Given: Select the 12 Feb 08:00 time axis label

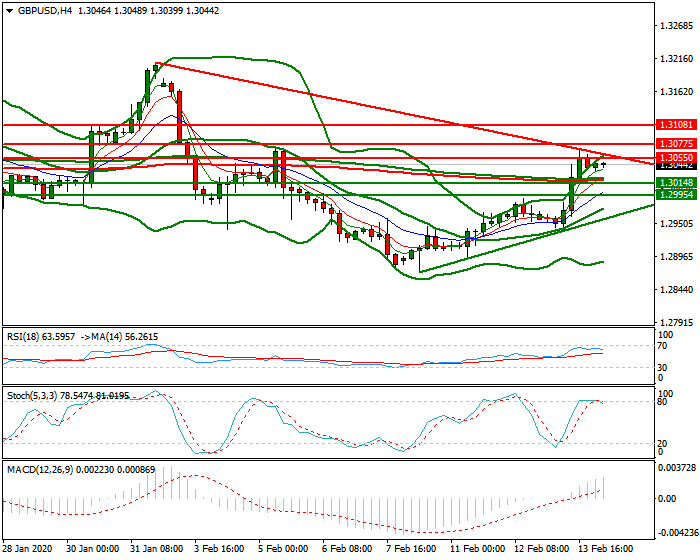Looking at the screenshot, I should click(542, 548).
